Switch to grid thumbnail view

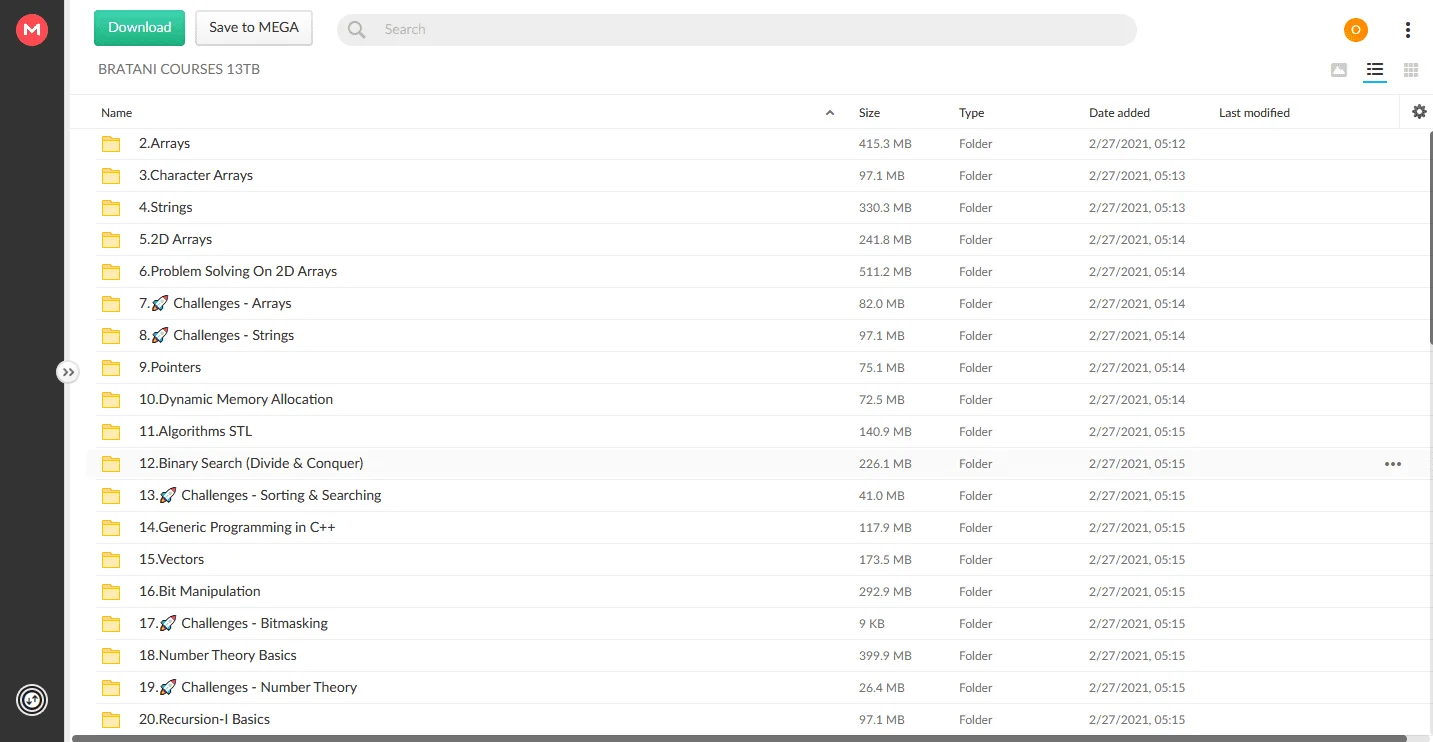[x=1411, y=70]
